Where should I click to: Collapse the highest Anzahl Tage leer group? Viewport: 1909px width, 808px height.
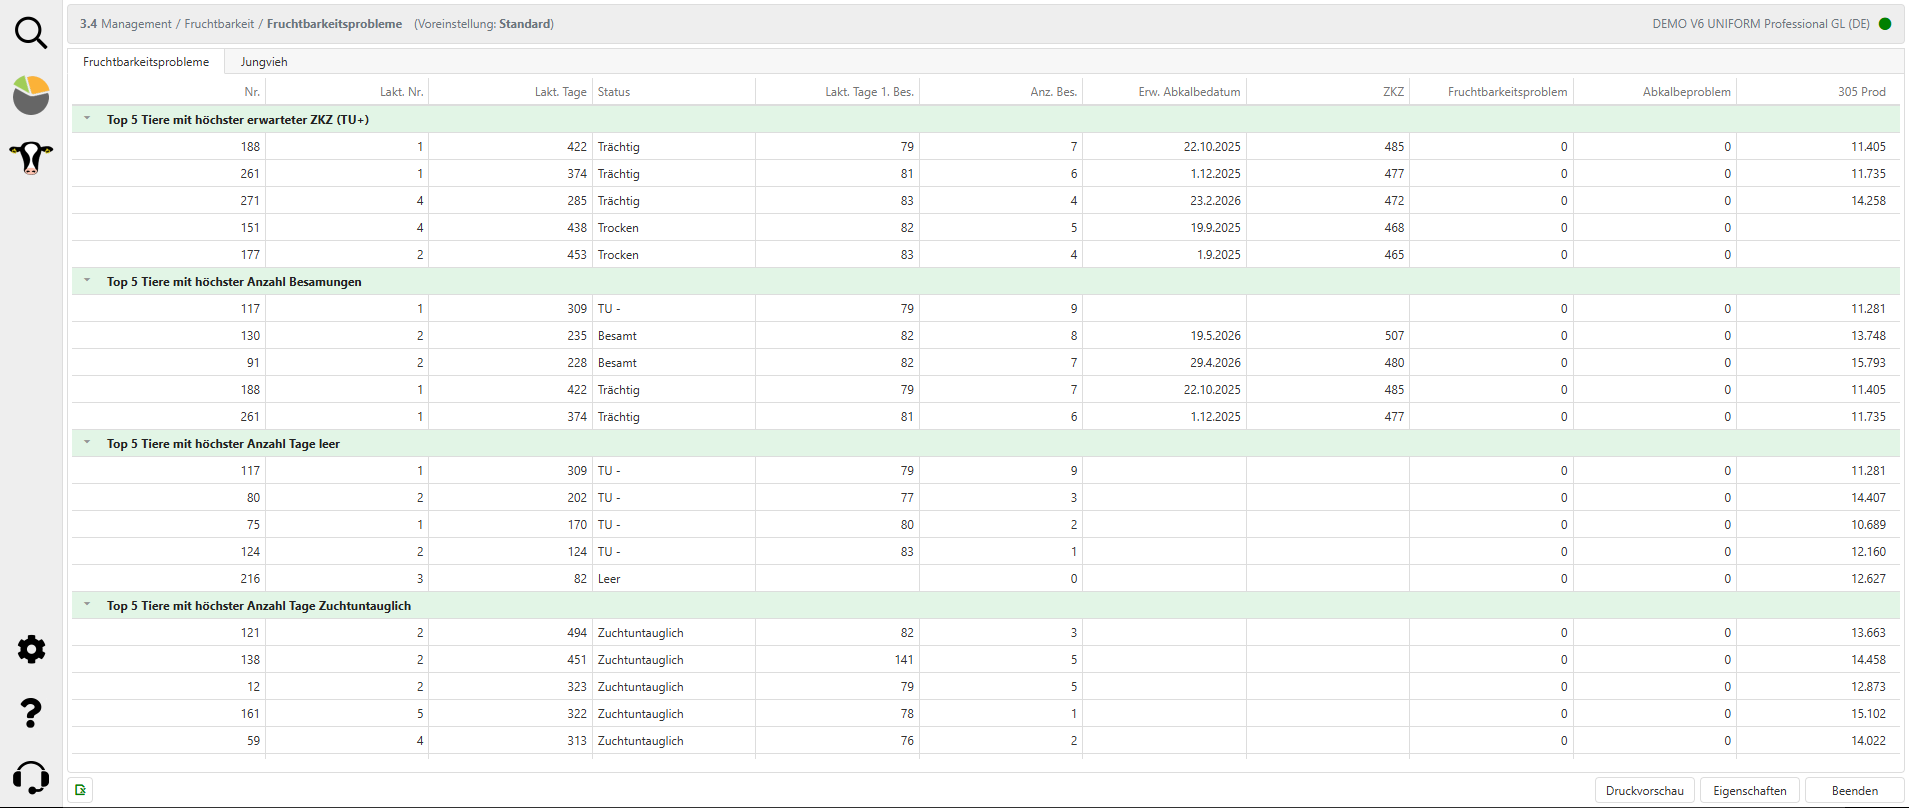pos(87,443)
